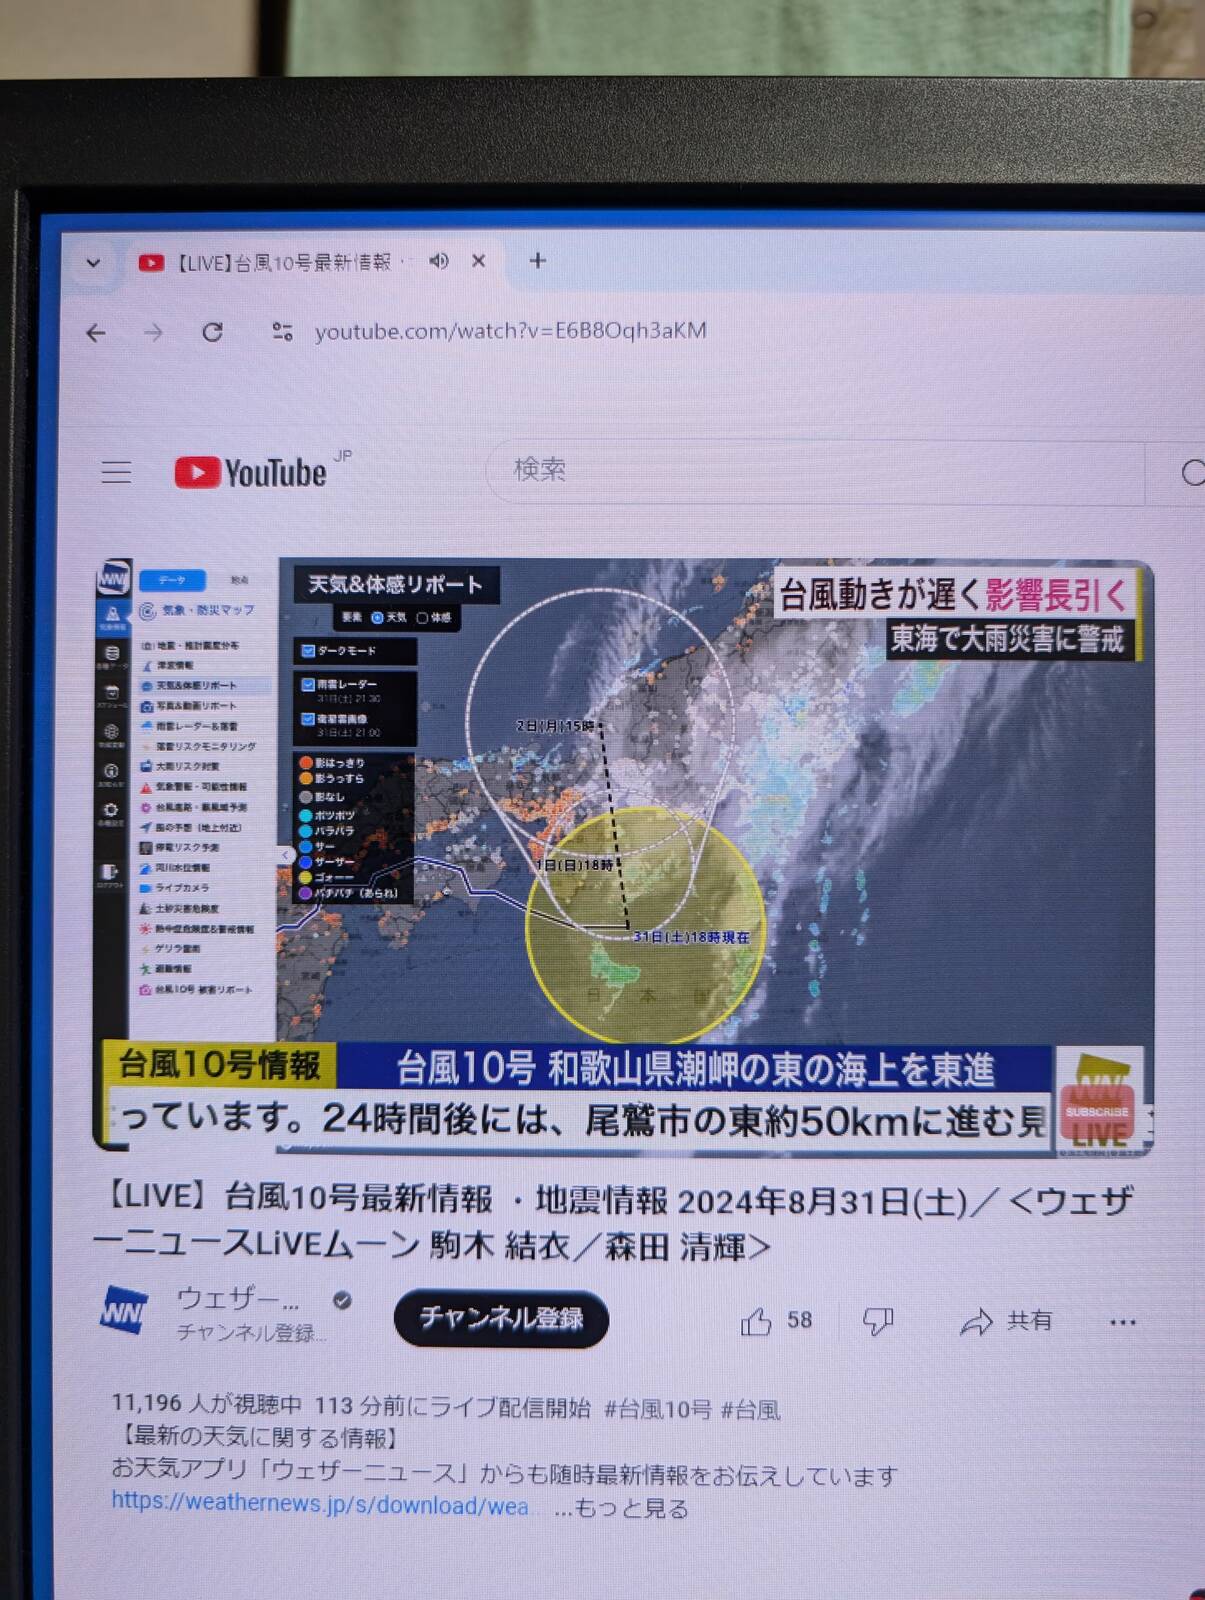Toggle the ダークモード checkbox

309,651
